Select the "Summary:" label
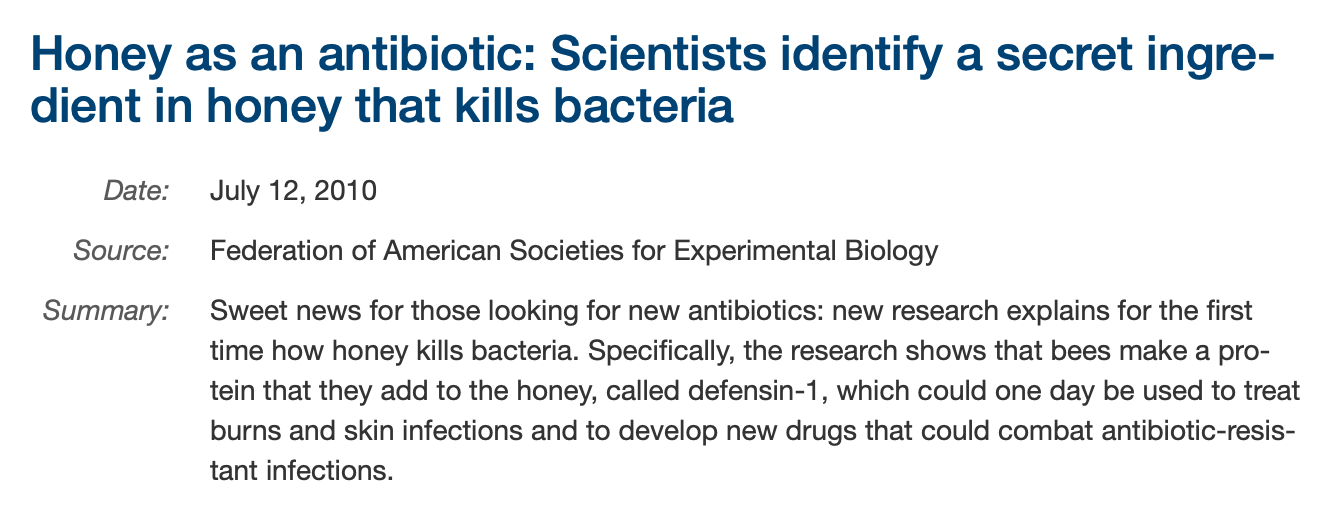Viewport: 1326px width, 516px height. [107, 310]
